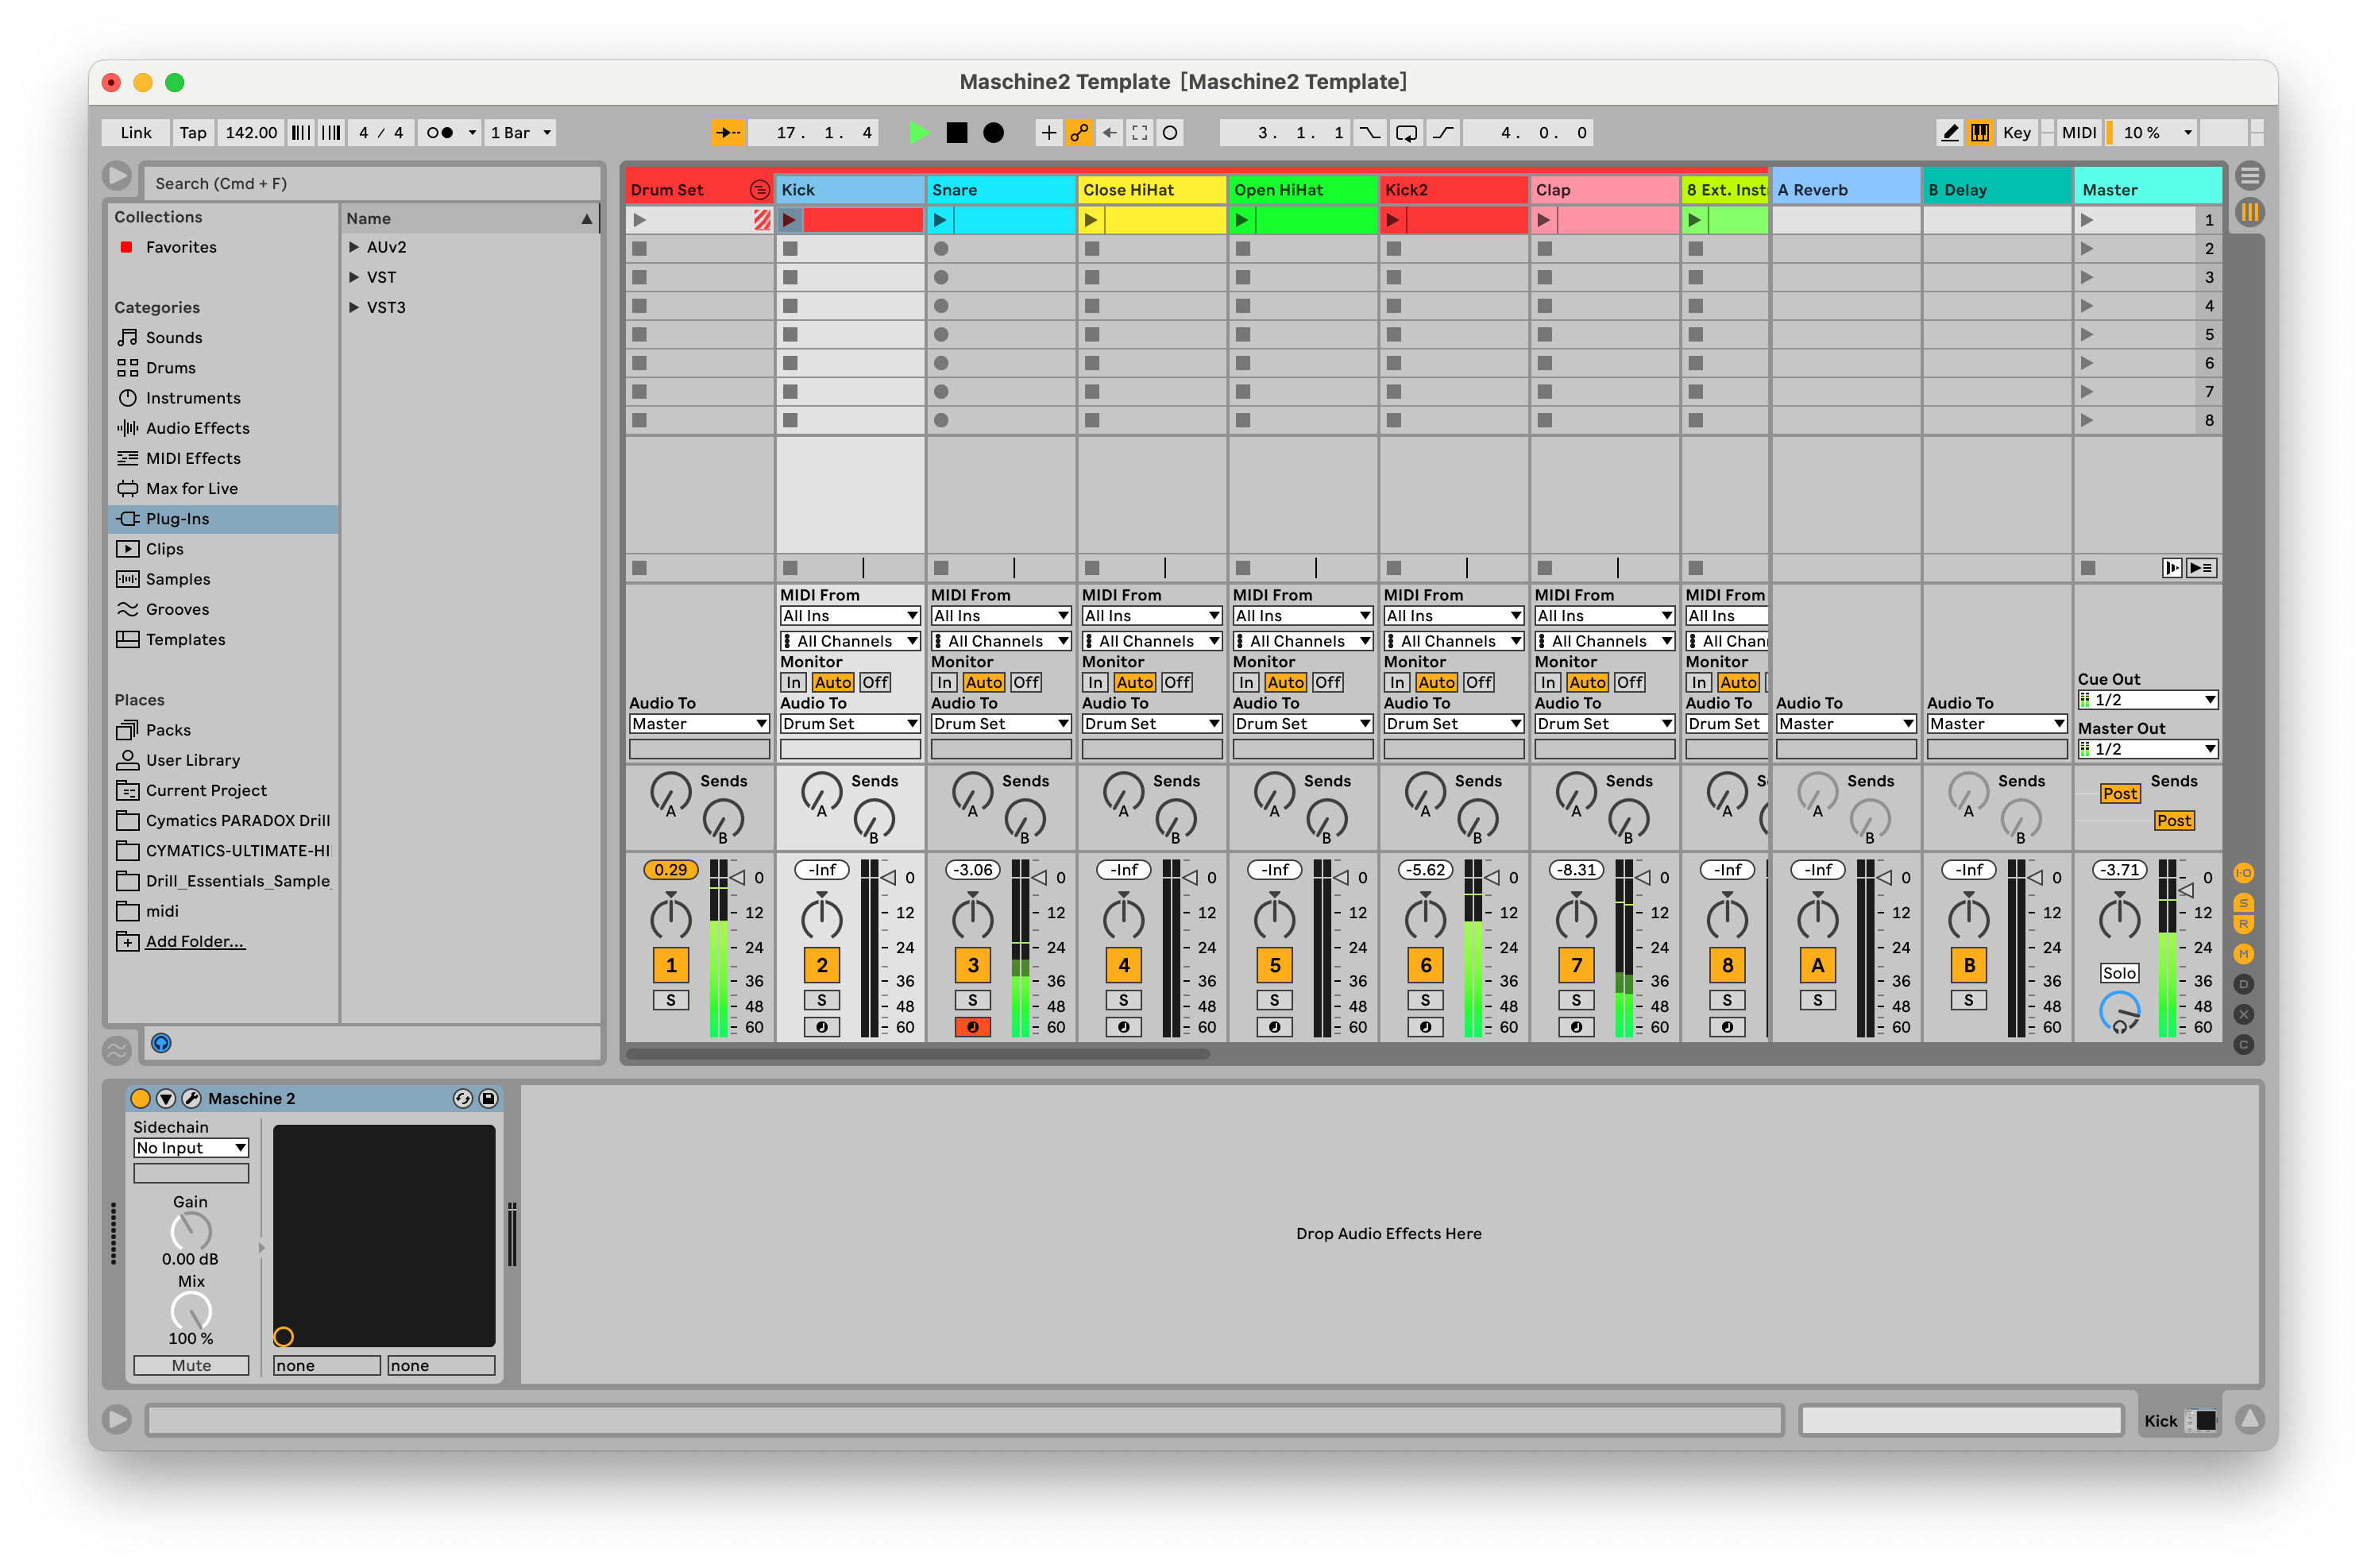Set Kick monitor to Off
Image resolution: width=2367 pixels, height=1568 pixels.
(875, 682)
